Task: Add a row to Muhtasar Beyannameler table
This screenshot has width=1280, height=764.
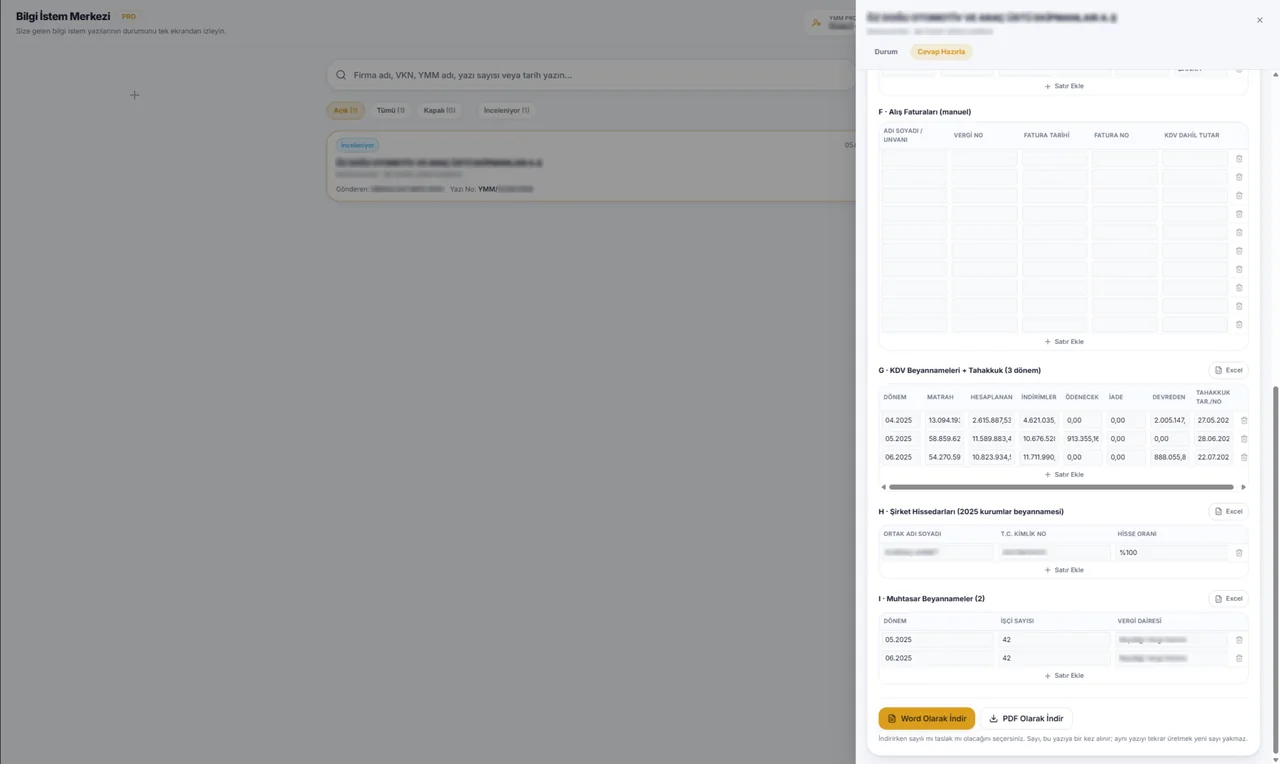Action: tap(1064, 676)
